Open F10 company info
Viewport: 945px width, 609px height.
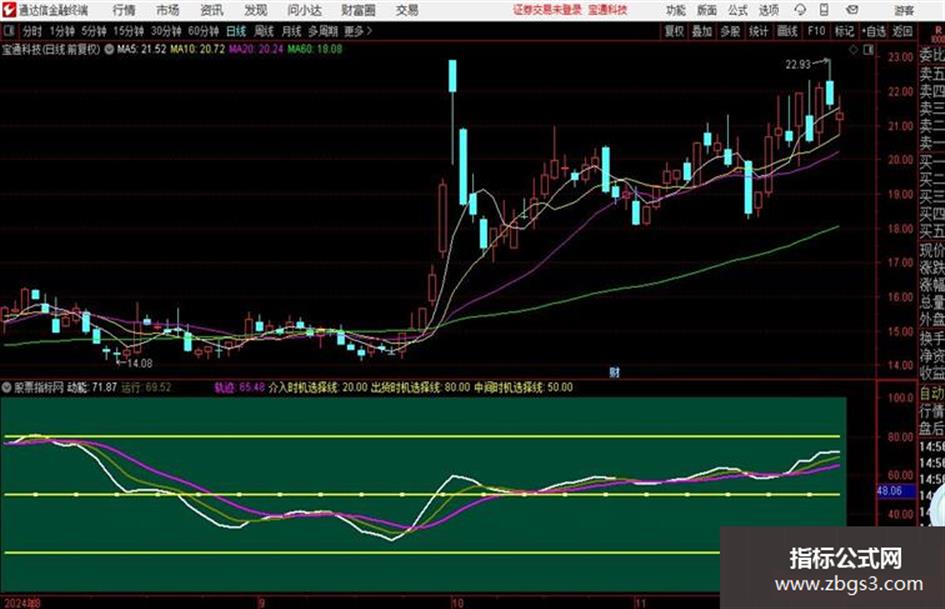(x=816, y=31)
